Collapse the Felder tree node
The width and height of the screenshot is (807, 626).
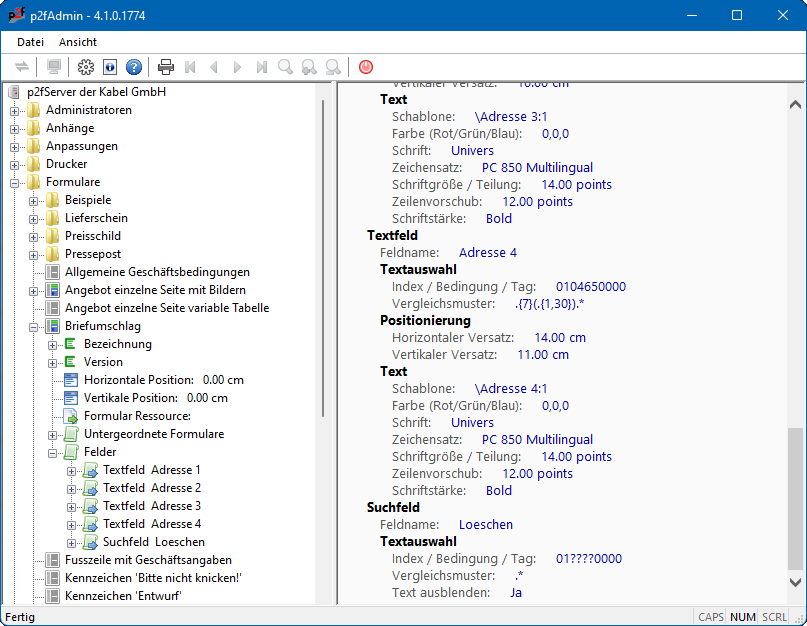click(x=53, y=452)
